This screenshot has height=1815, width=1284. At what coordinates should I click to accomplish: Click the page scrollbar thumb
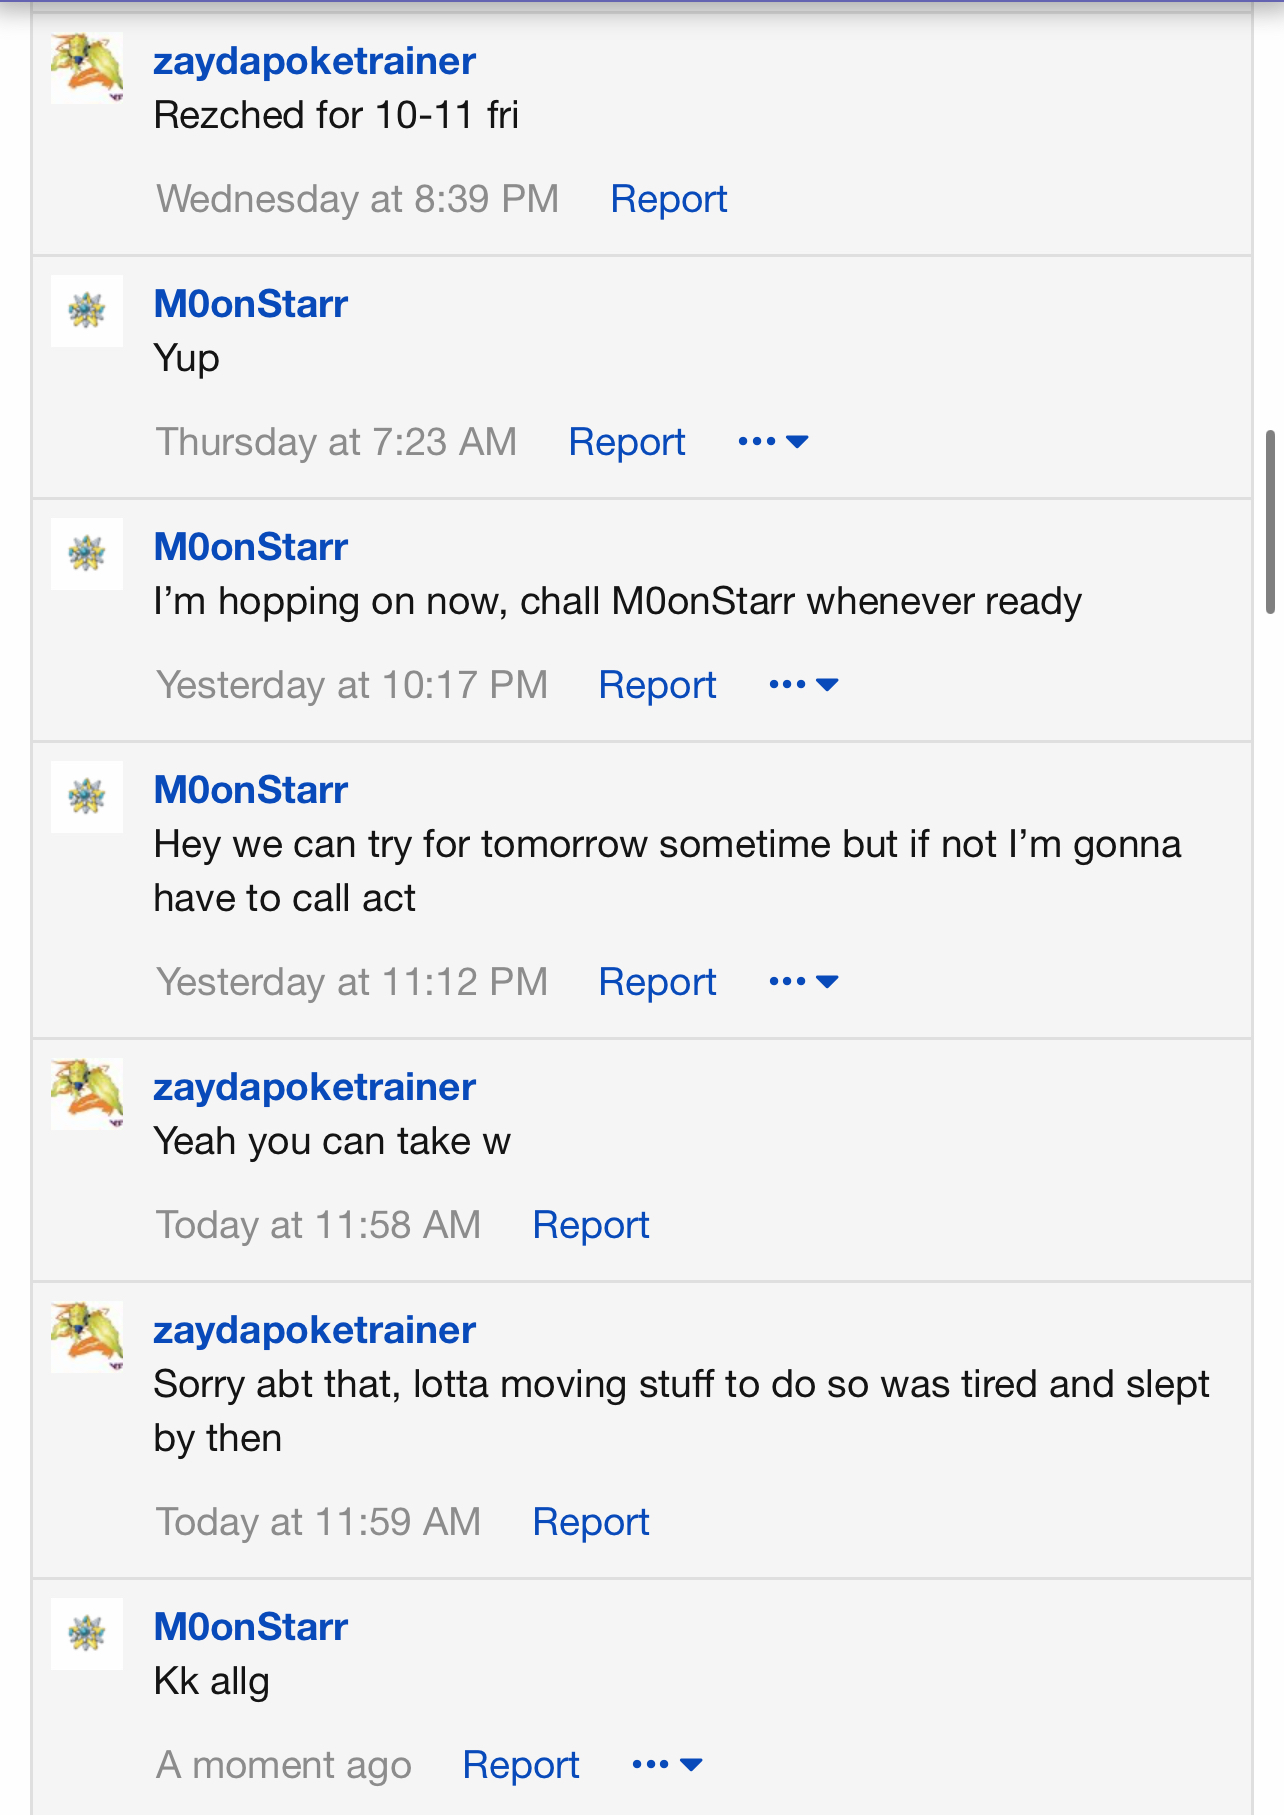pos(1270,521)
